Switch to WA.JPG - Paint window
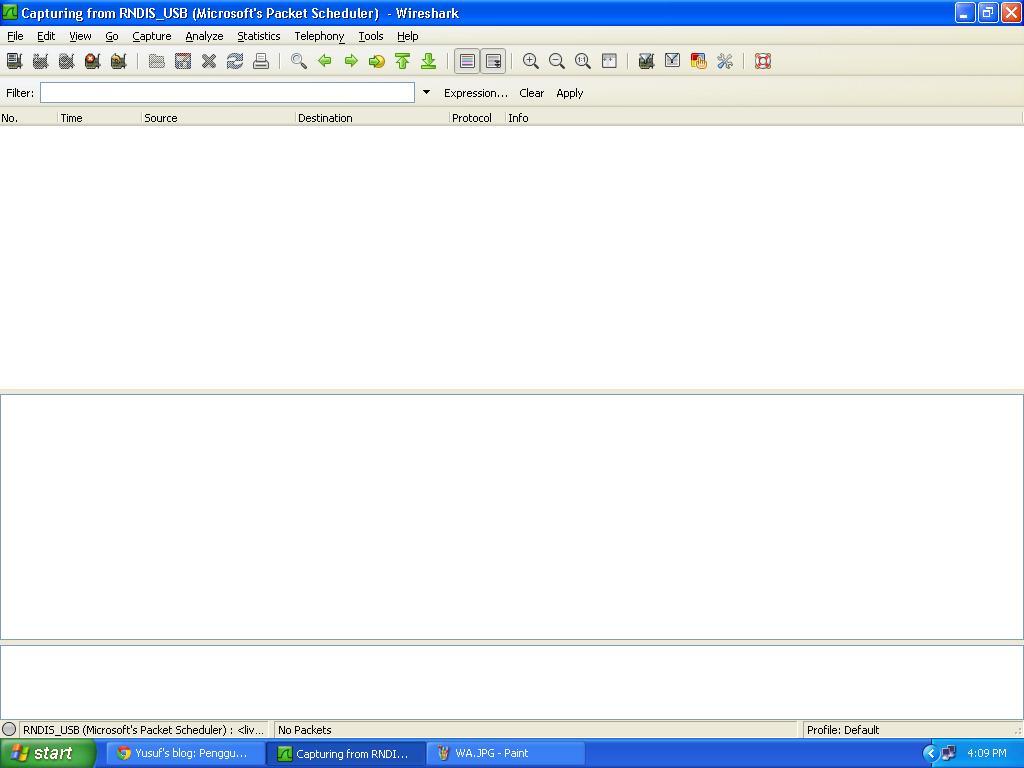 tap(505, 754)
